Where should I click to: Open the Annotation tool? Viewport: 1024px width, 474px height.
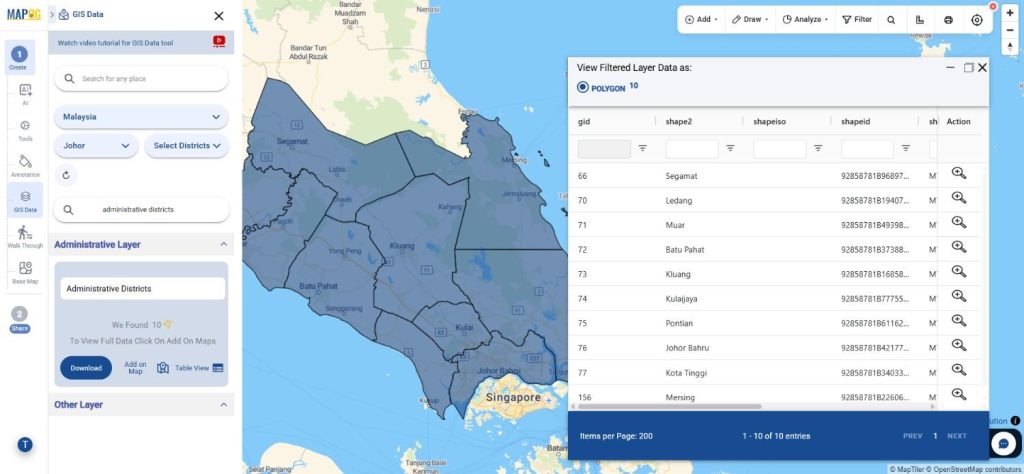25,165
